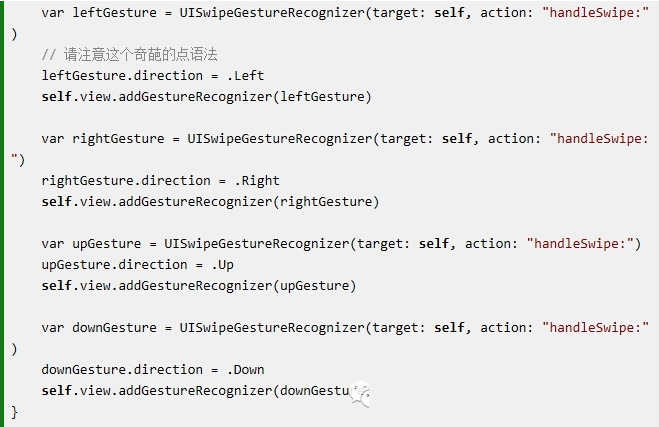Click 'var downGesture' declaration text

99,328
